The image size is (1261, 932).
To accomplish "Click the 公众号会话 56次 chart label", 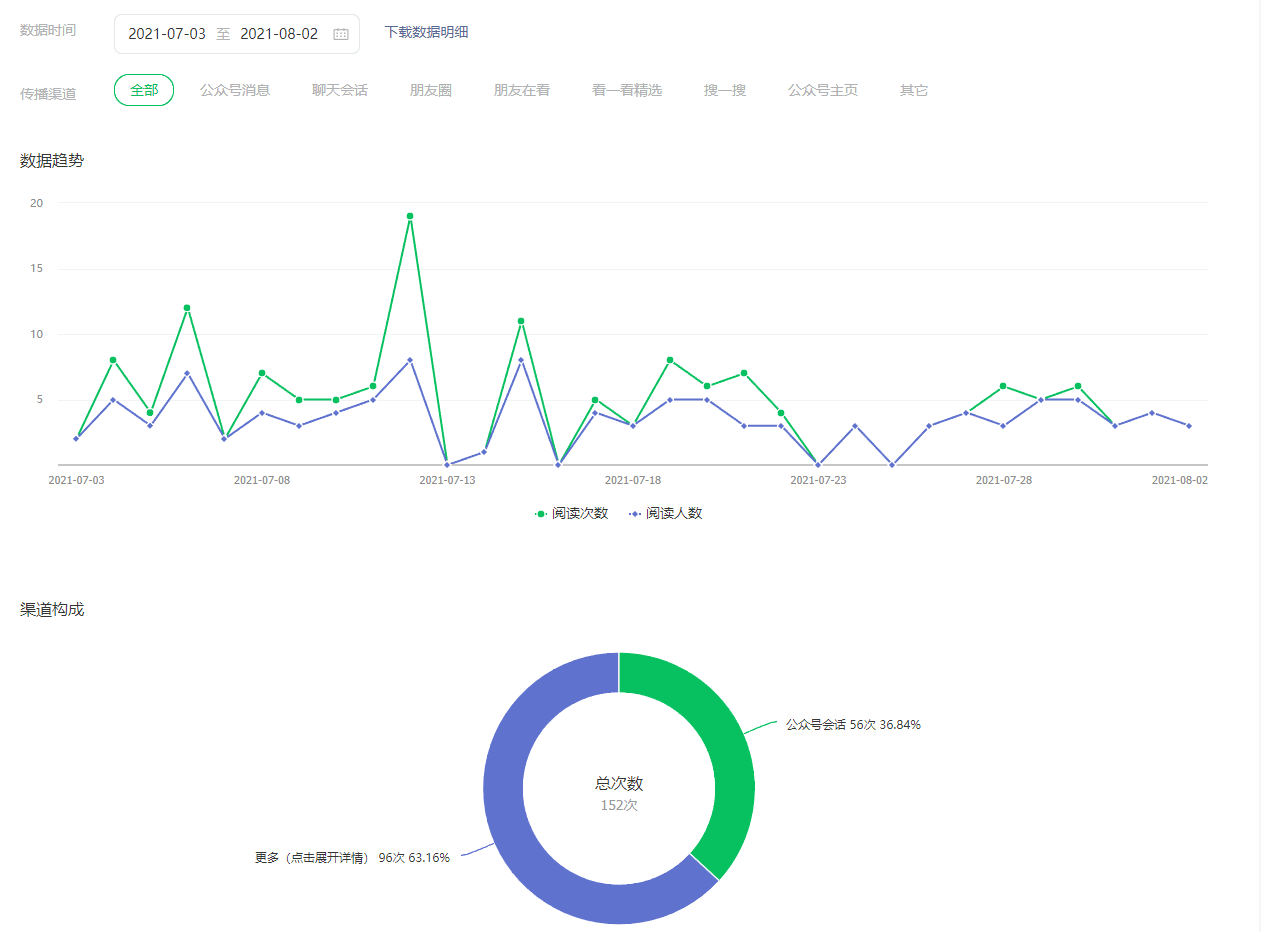I will pos(852,725).
